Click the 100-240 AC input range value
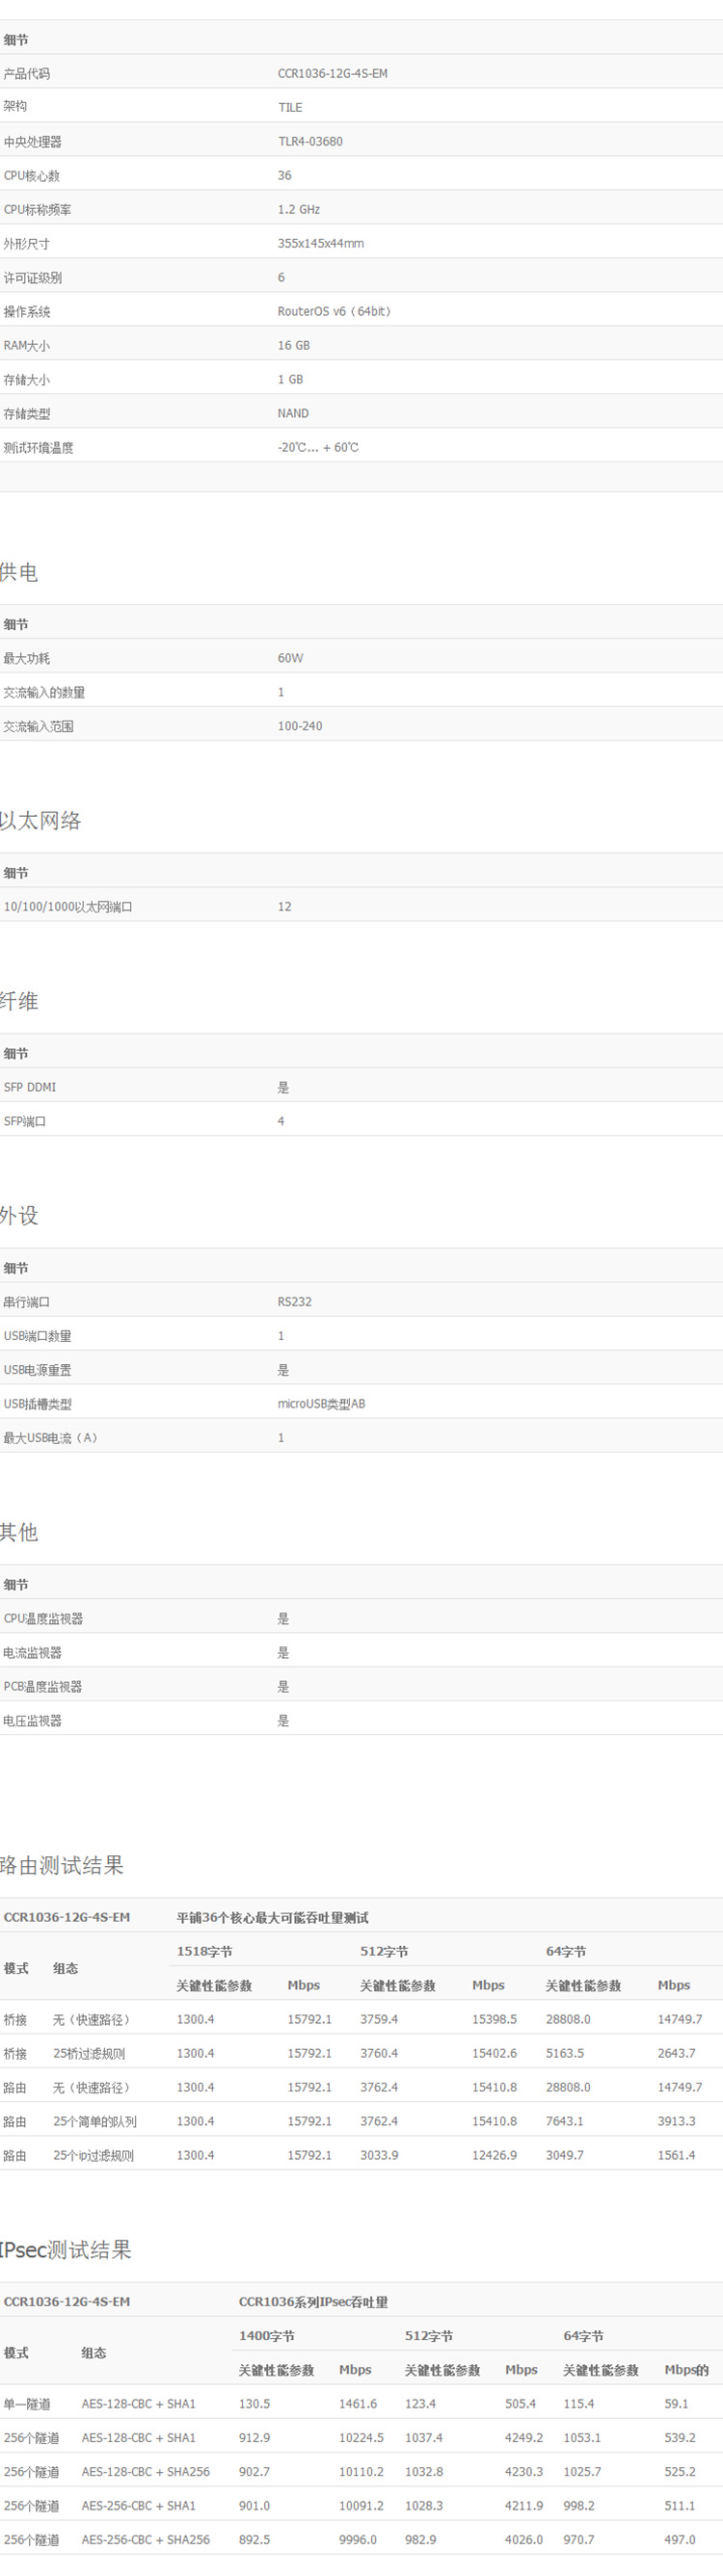723x2576 pixels. click(300, 726)
